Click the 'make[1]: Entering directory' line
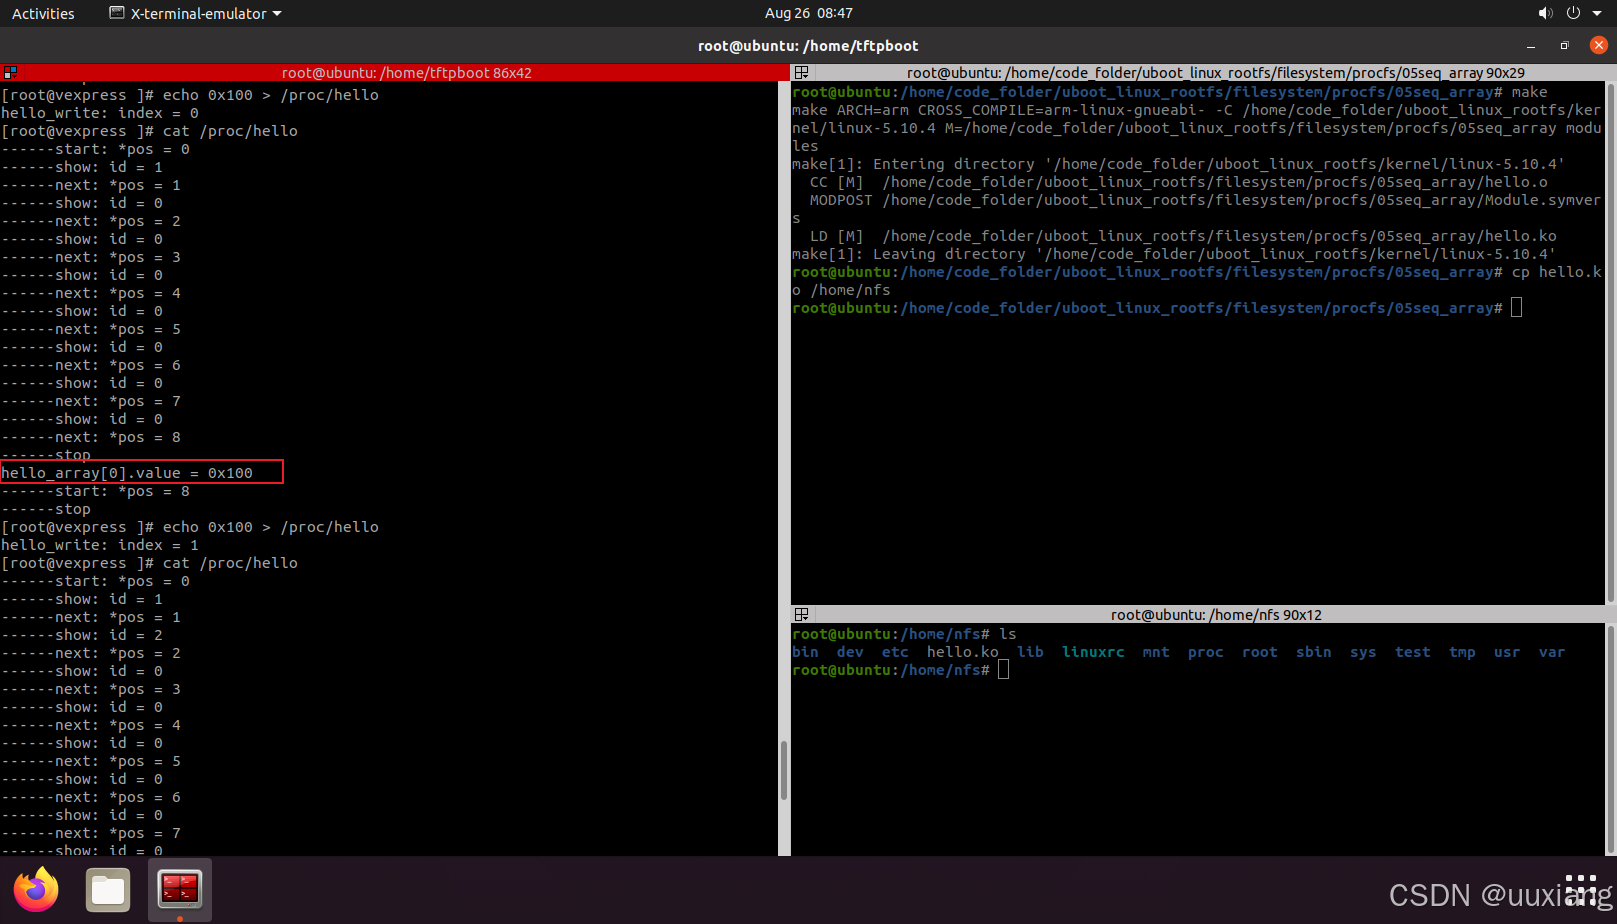The image size is (1617, 924). pos(1178,164)
